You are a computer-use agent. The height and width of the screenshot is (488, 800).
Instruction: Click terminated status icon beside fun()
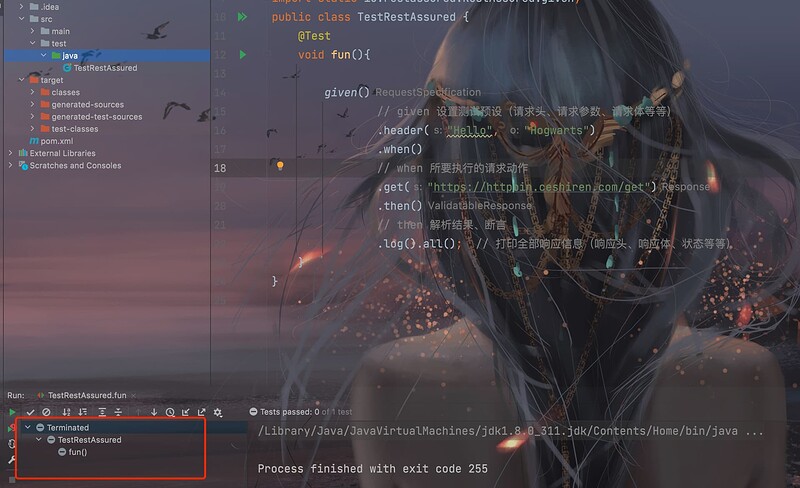click(62, 452)
